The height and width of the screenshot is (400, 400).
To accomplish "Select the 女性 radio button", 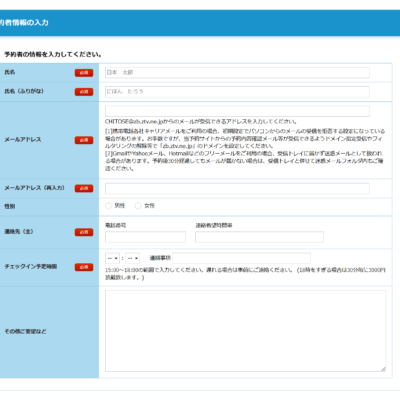I will (x=138, y=206).
